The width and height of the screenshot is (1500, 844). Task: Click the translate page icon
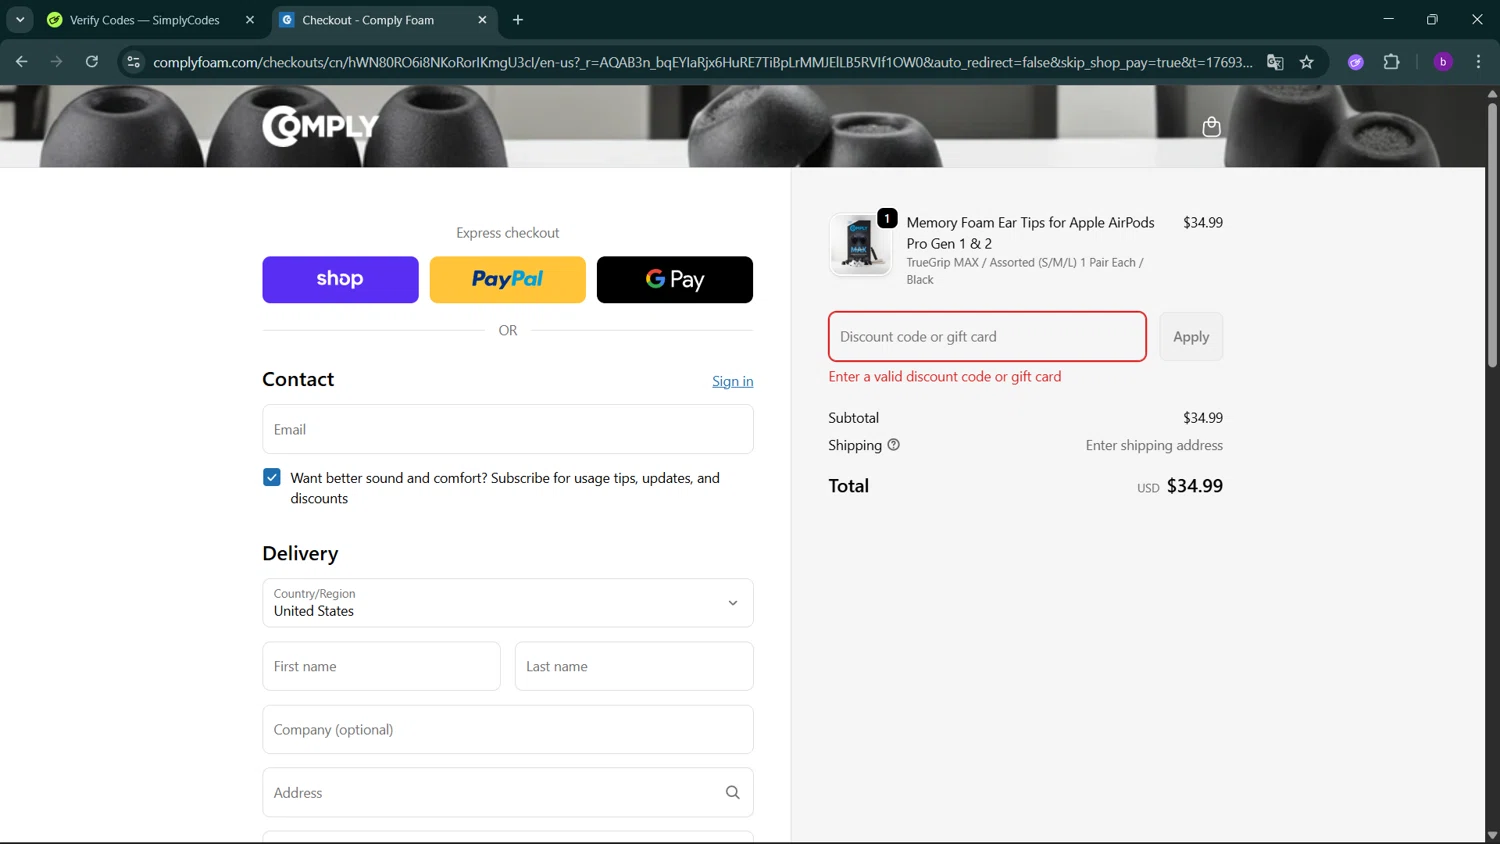1275,62
